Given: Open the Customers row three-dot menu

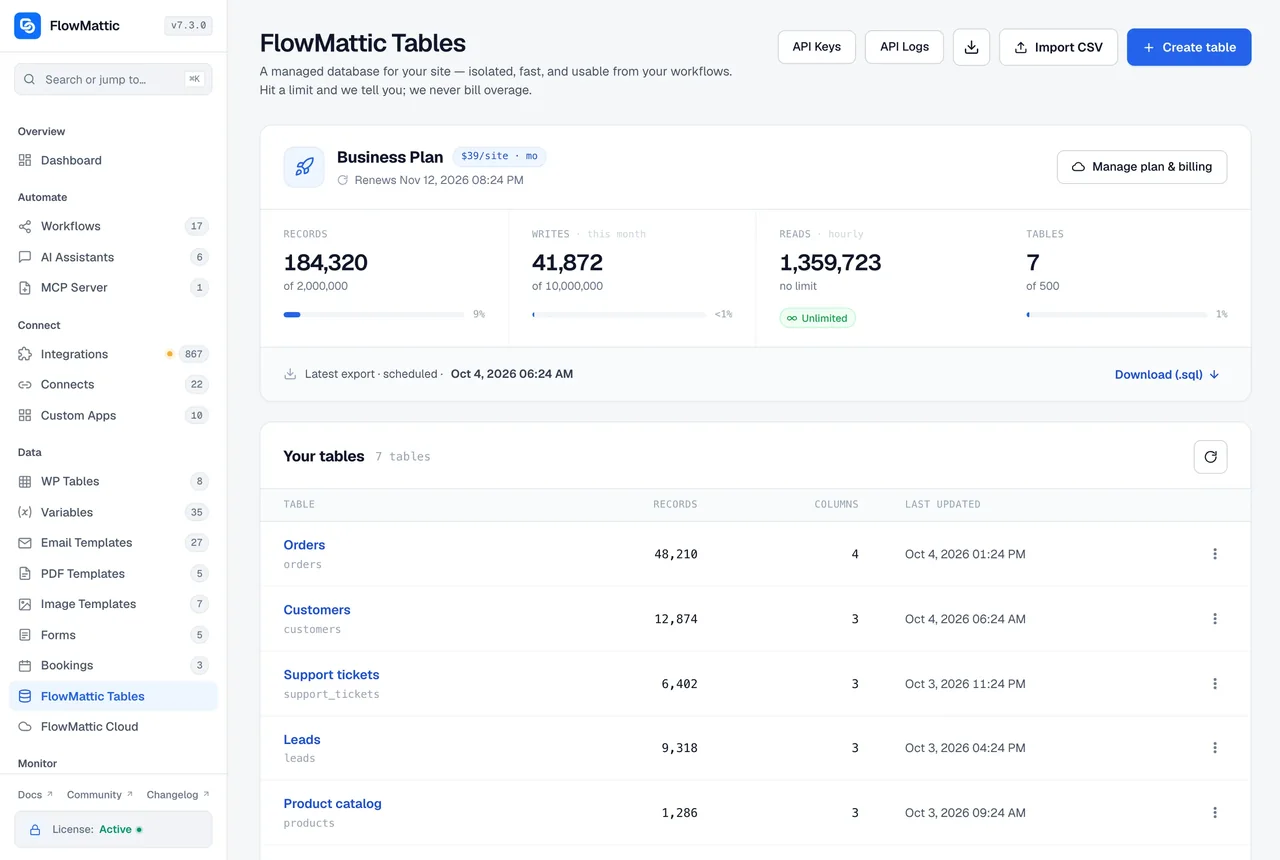Looking at the screenshot, I should (x=1215, y=619).
